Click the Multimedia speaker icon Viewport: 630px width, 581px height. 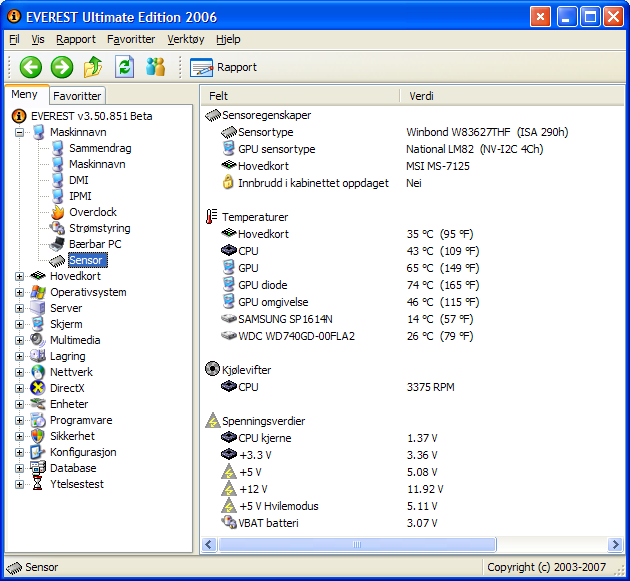click(38, 340)
